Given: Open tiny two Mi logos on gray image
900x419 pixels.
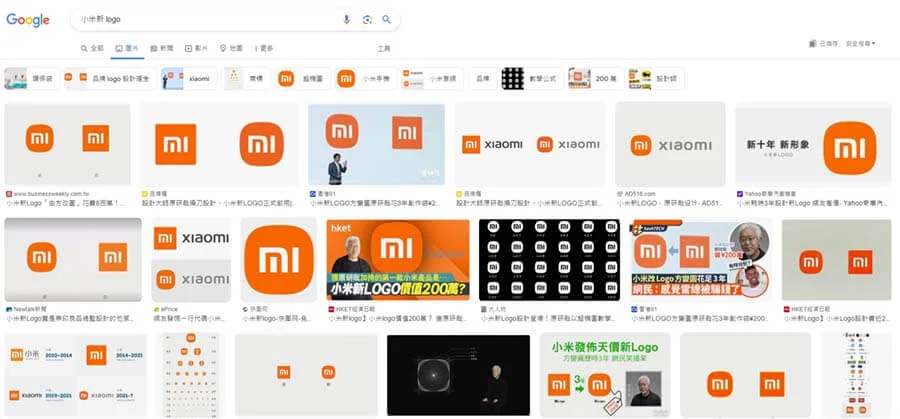Looking at the screenshot, I should pyautogui.click(x=306, y=375).
